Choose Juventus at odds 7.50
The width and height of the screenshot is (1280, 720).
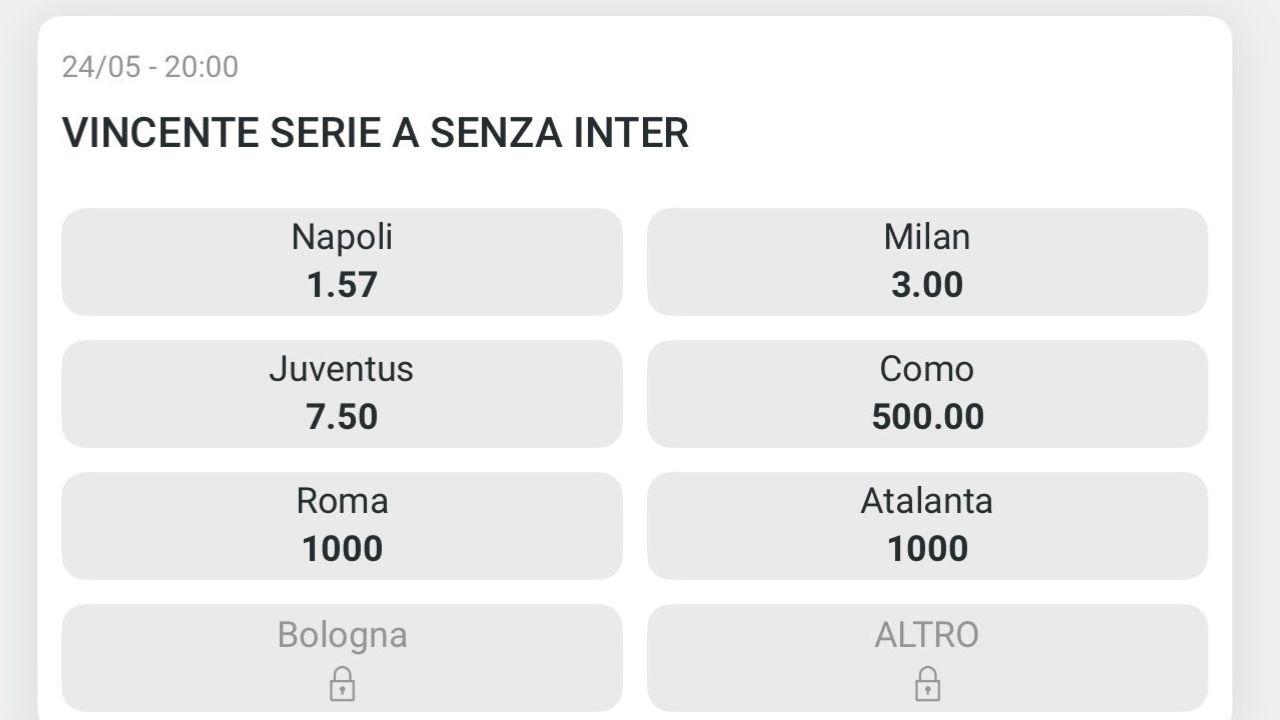(343, 393)
